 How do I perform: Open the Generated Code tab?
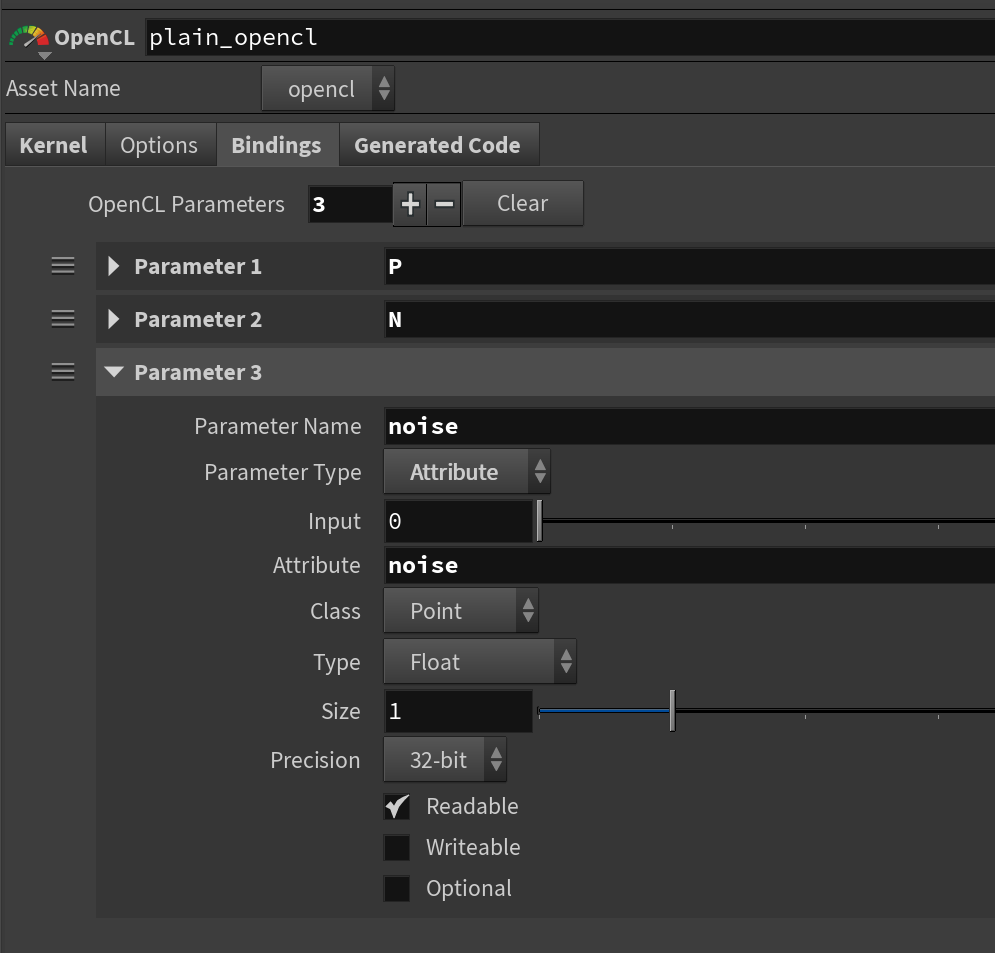(x=437, y=145)
